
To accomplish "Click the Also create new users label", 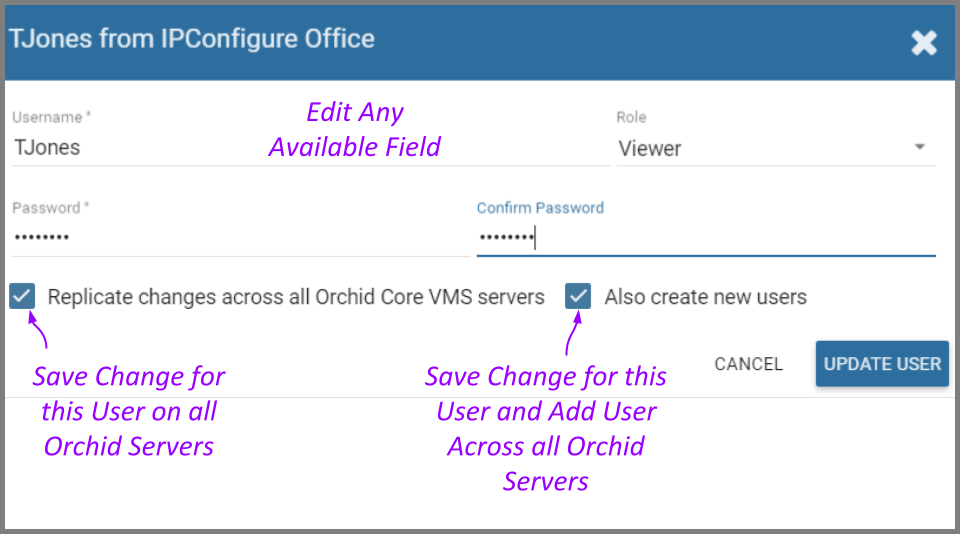I will pyautogui.click(x=705, y=297).
